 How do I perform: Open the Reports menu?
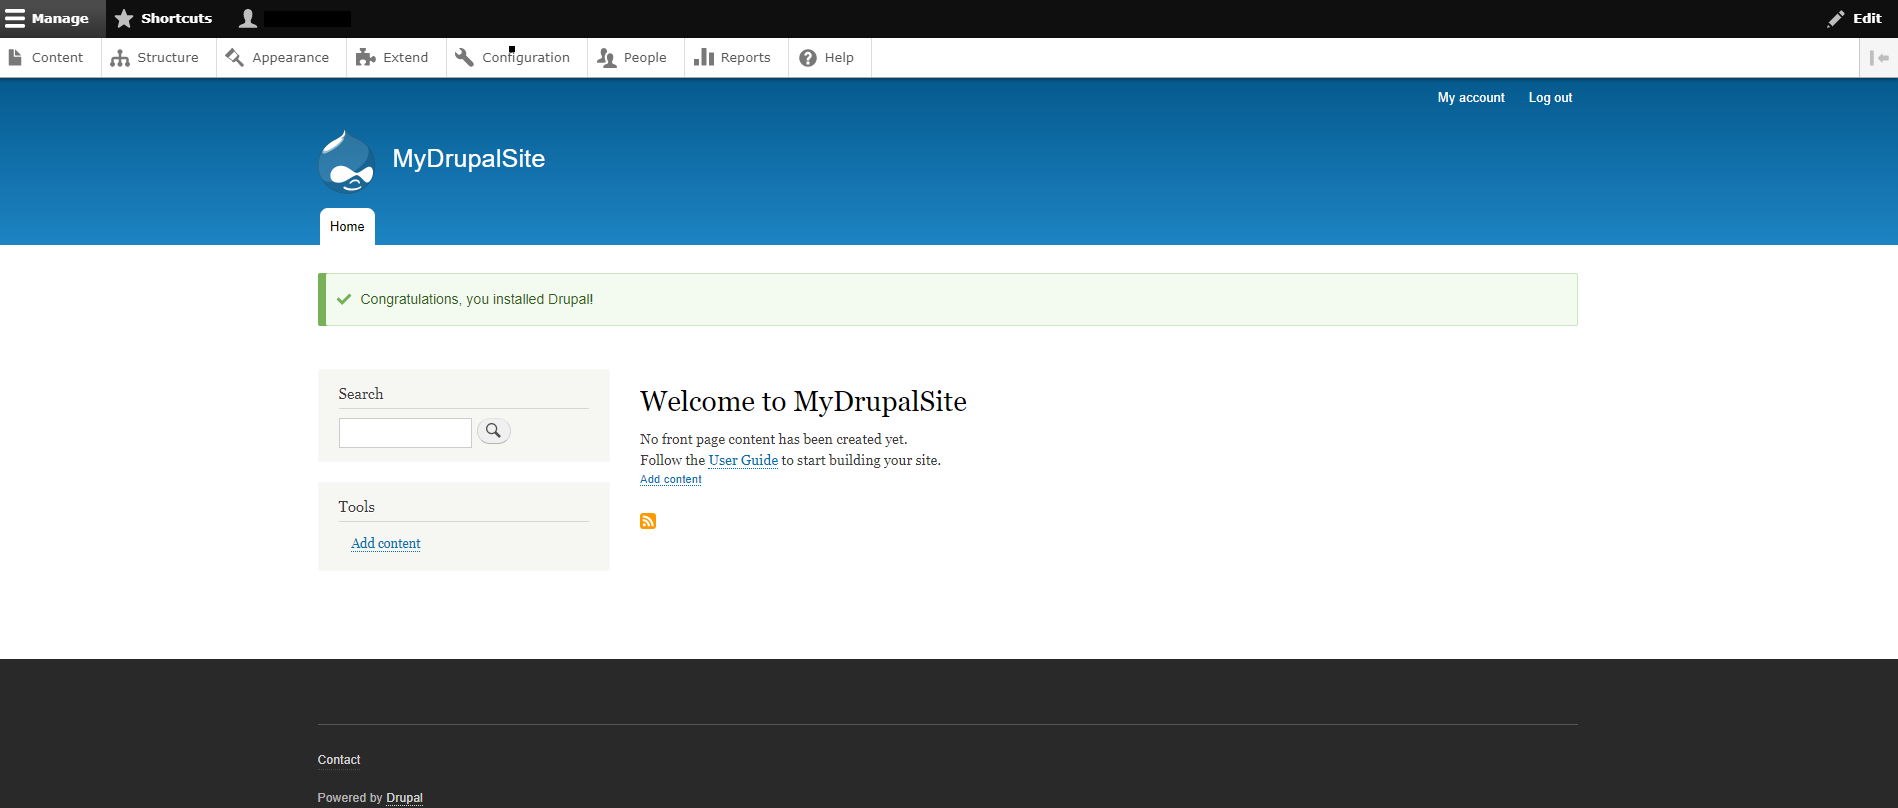733,58
